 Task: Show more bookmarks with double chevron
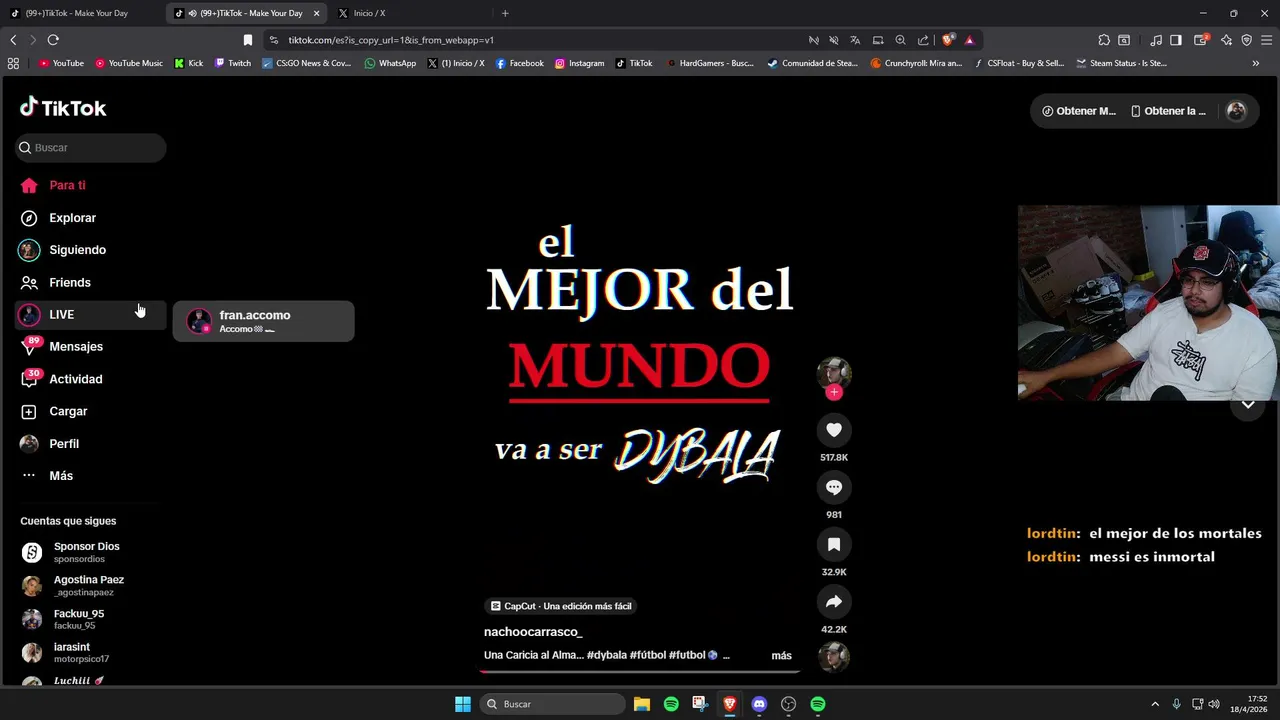[1255, 63]
